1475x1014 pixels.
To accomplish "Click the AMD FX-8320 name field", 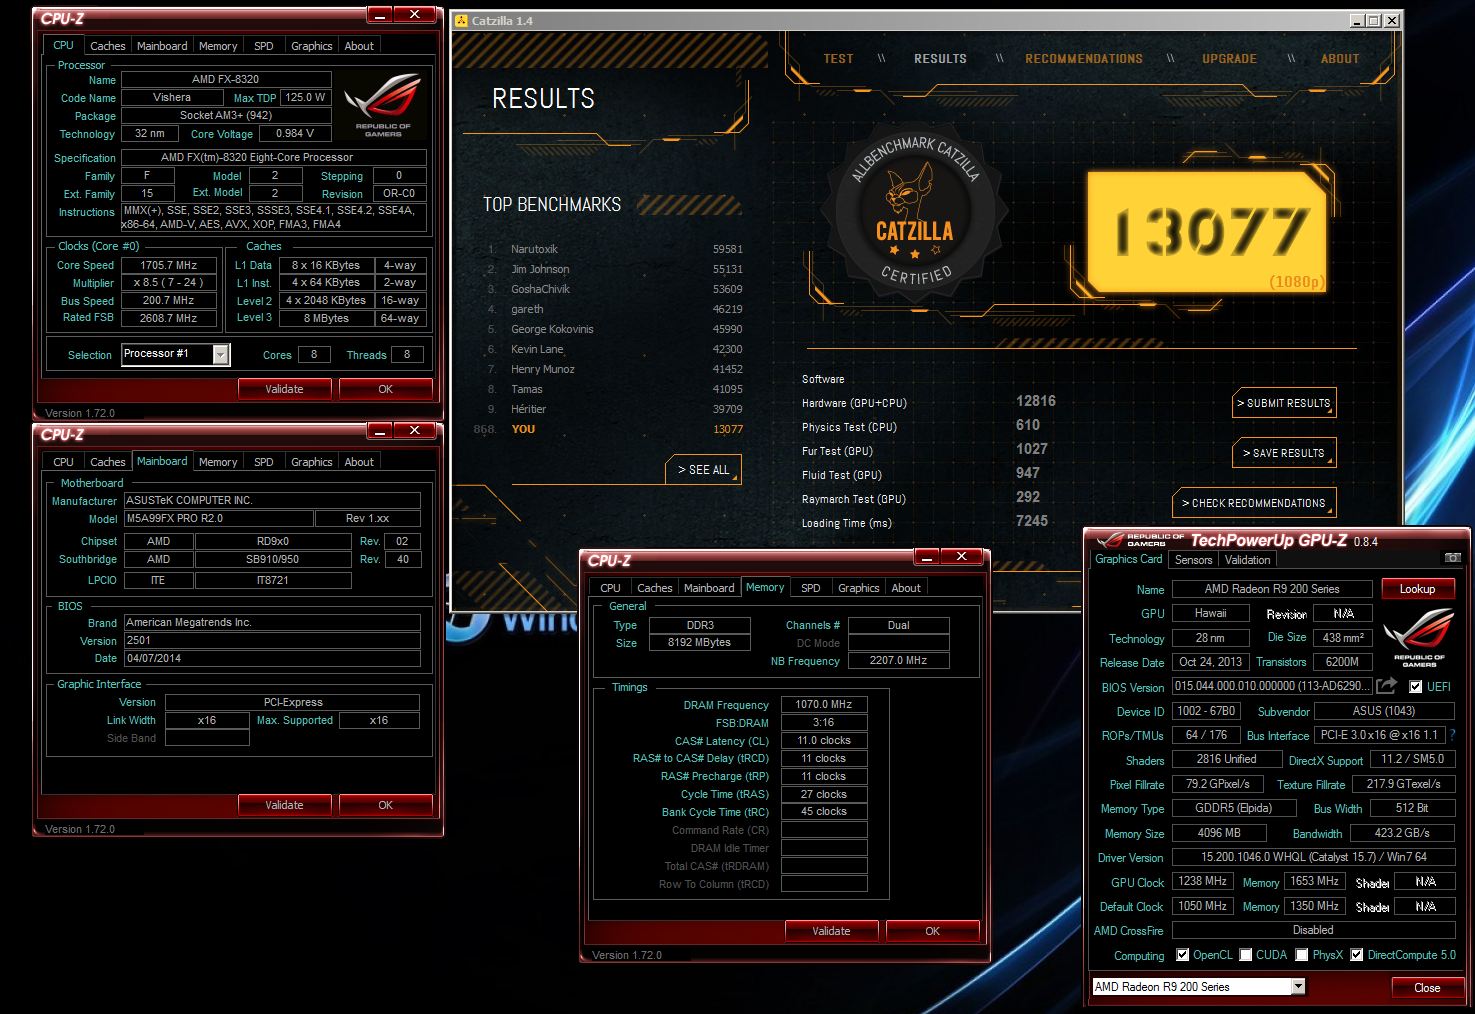I will 226,79.
